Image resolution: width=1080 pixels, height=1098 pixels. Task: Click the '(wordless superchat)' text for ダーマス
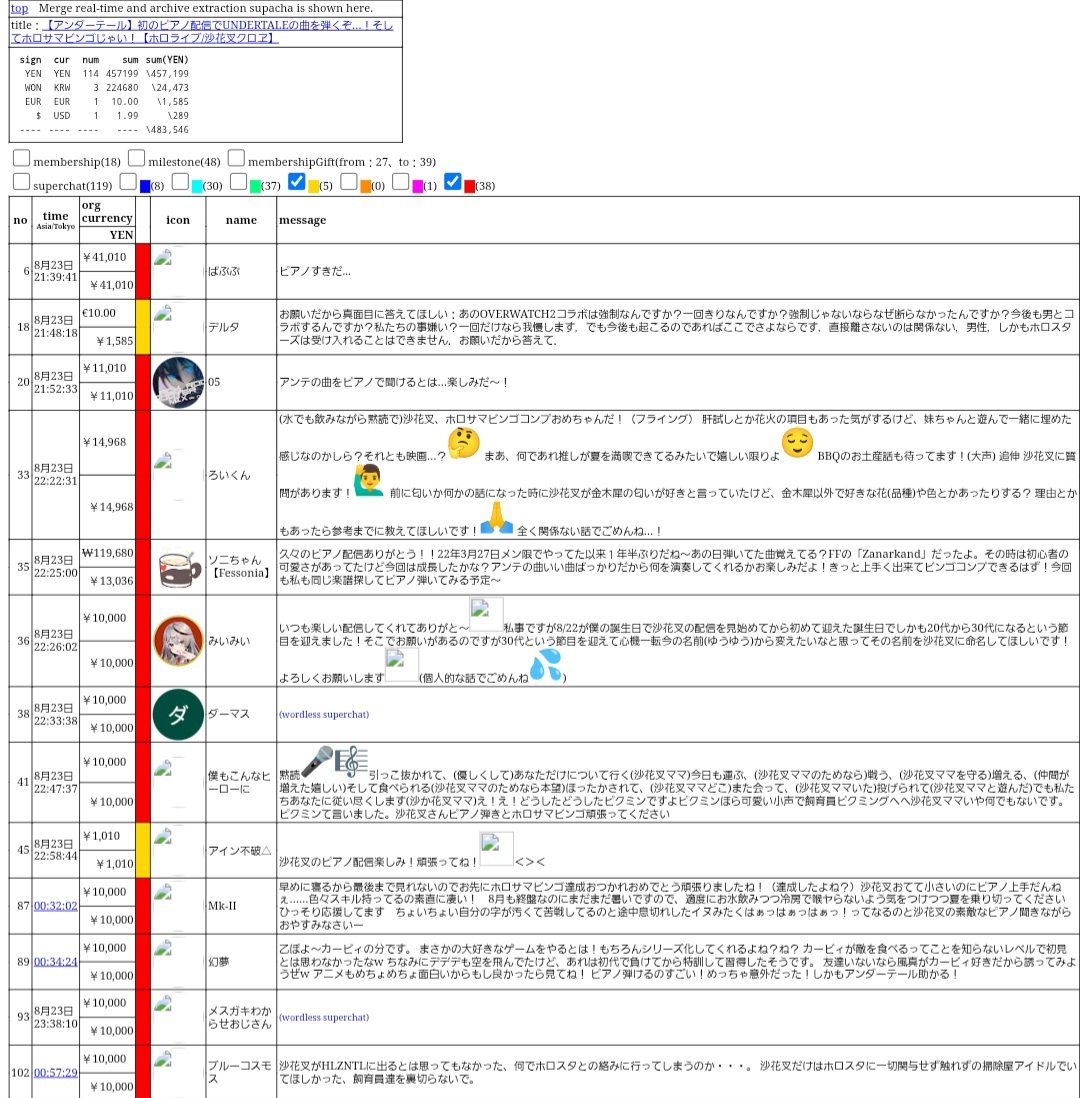pyautogui.click(x=324, y=714)
